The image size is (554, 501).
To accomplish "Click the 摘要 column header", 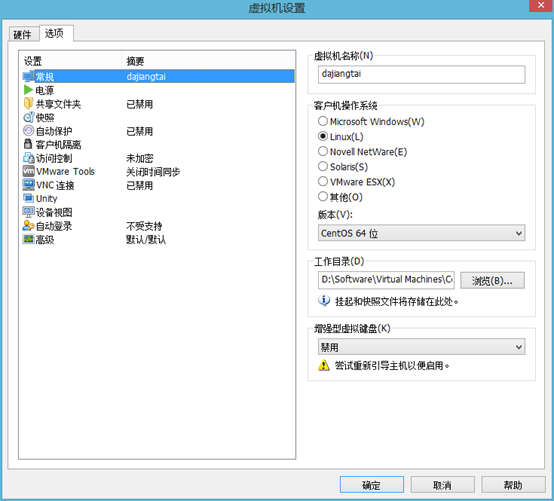I will coord(208,61).
